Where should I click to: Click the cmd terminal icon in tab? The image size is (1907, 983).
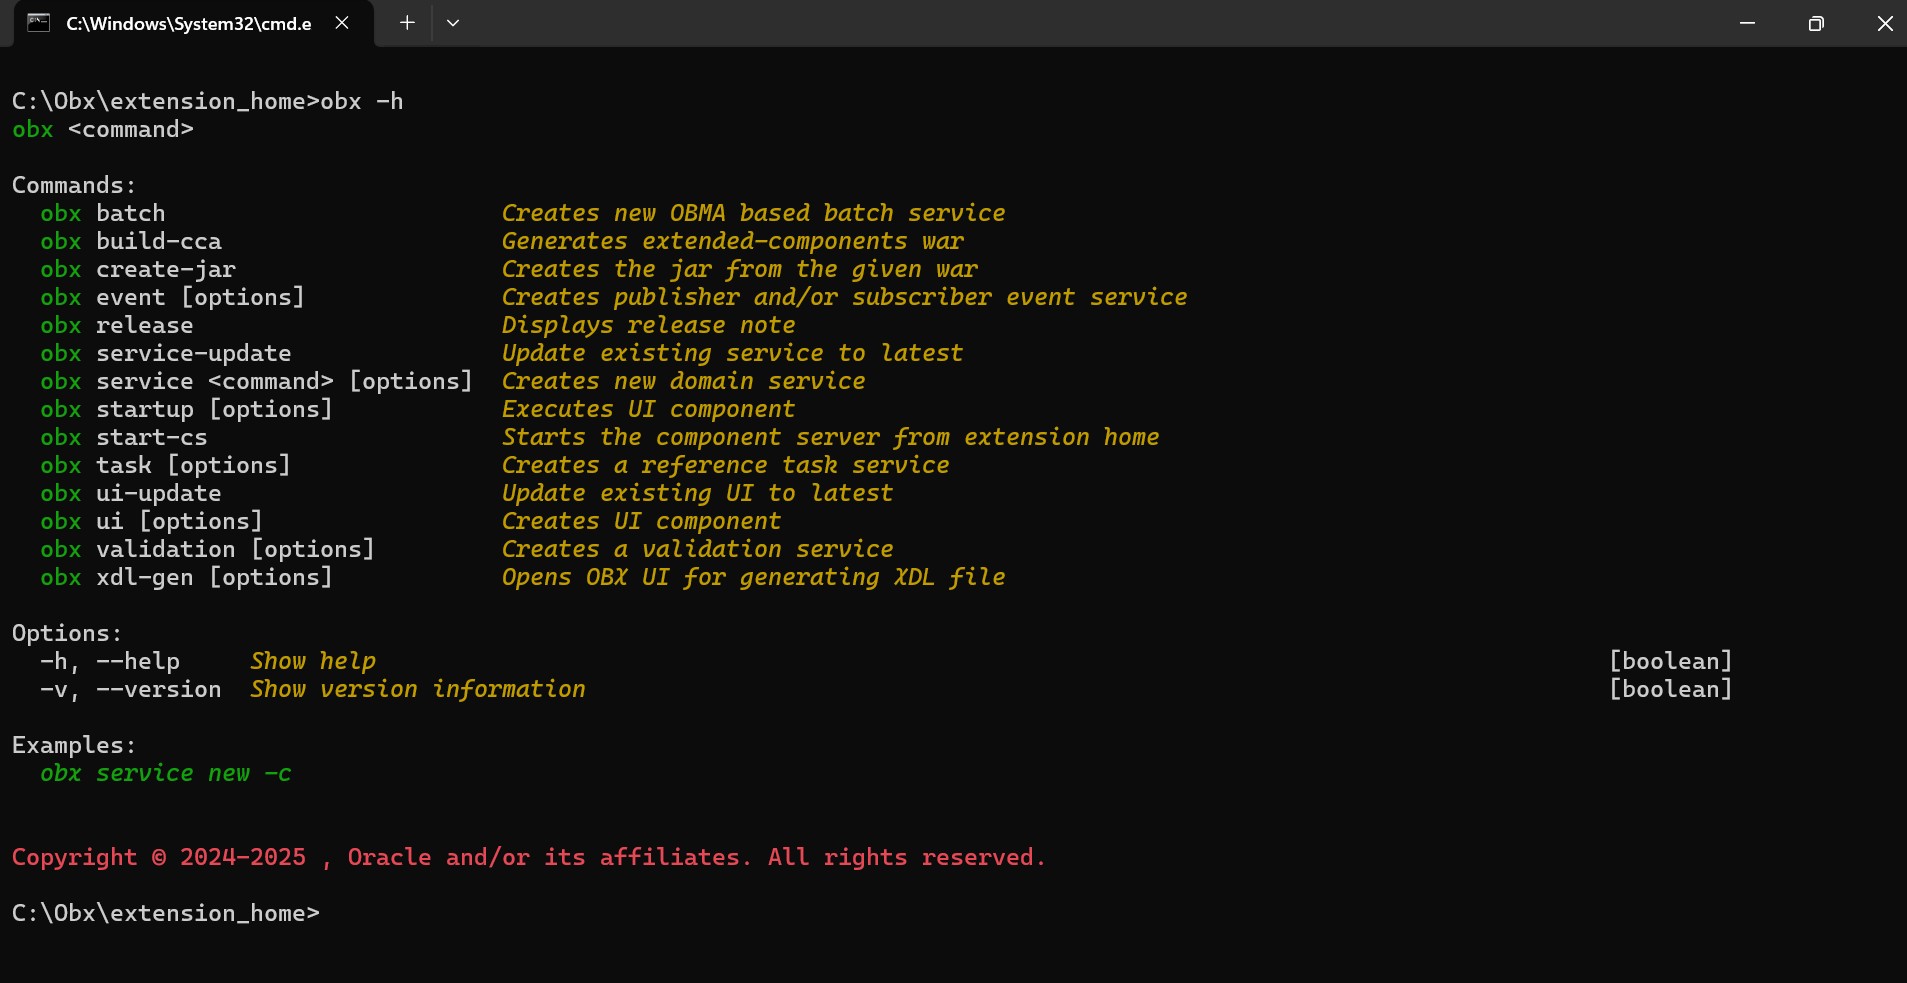click(38, 23)
